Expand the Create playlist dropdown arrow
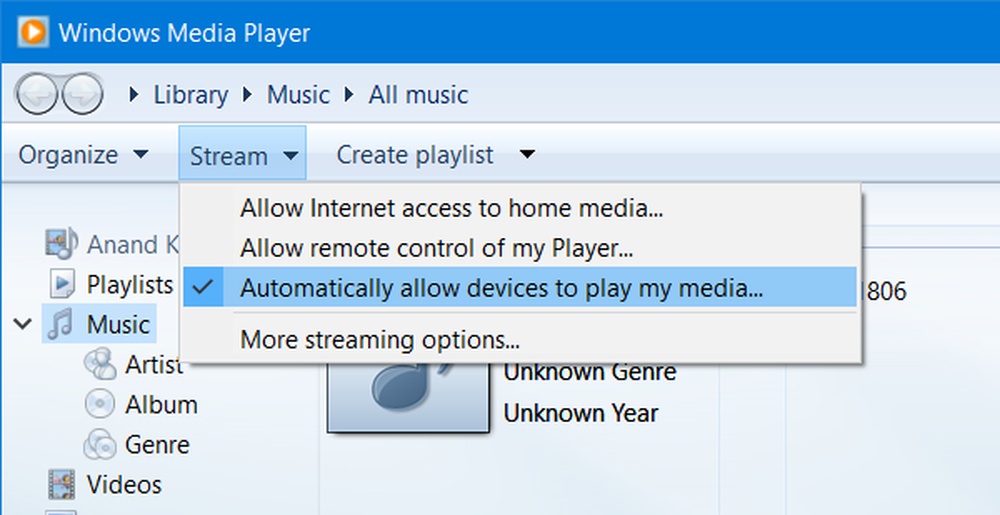 point(527,154)
